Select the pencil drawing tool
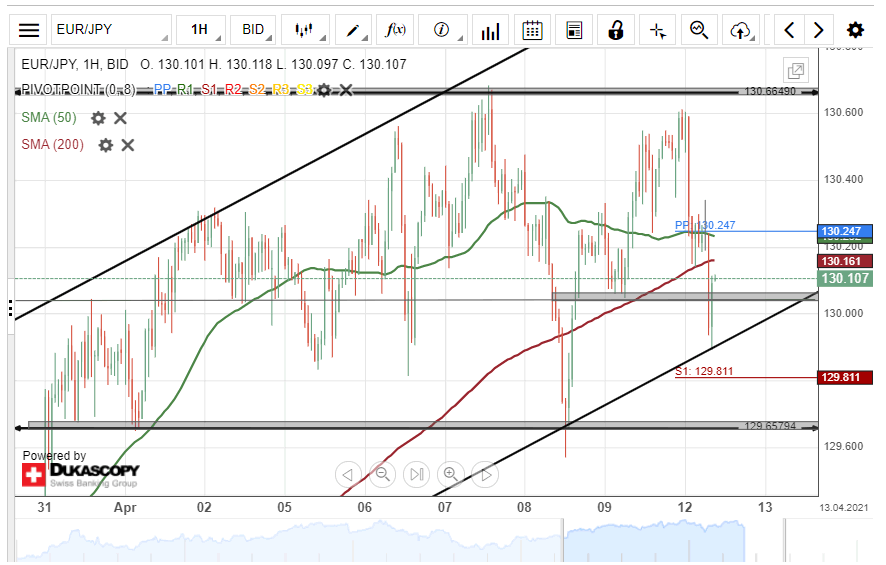The width and height of the screenshot is (886, 565). [x=352, y=30]
